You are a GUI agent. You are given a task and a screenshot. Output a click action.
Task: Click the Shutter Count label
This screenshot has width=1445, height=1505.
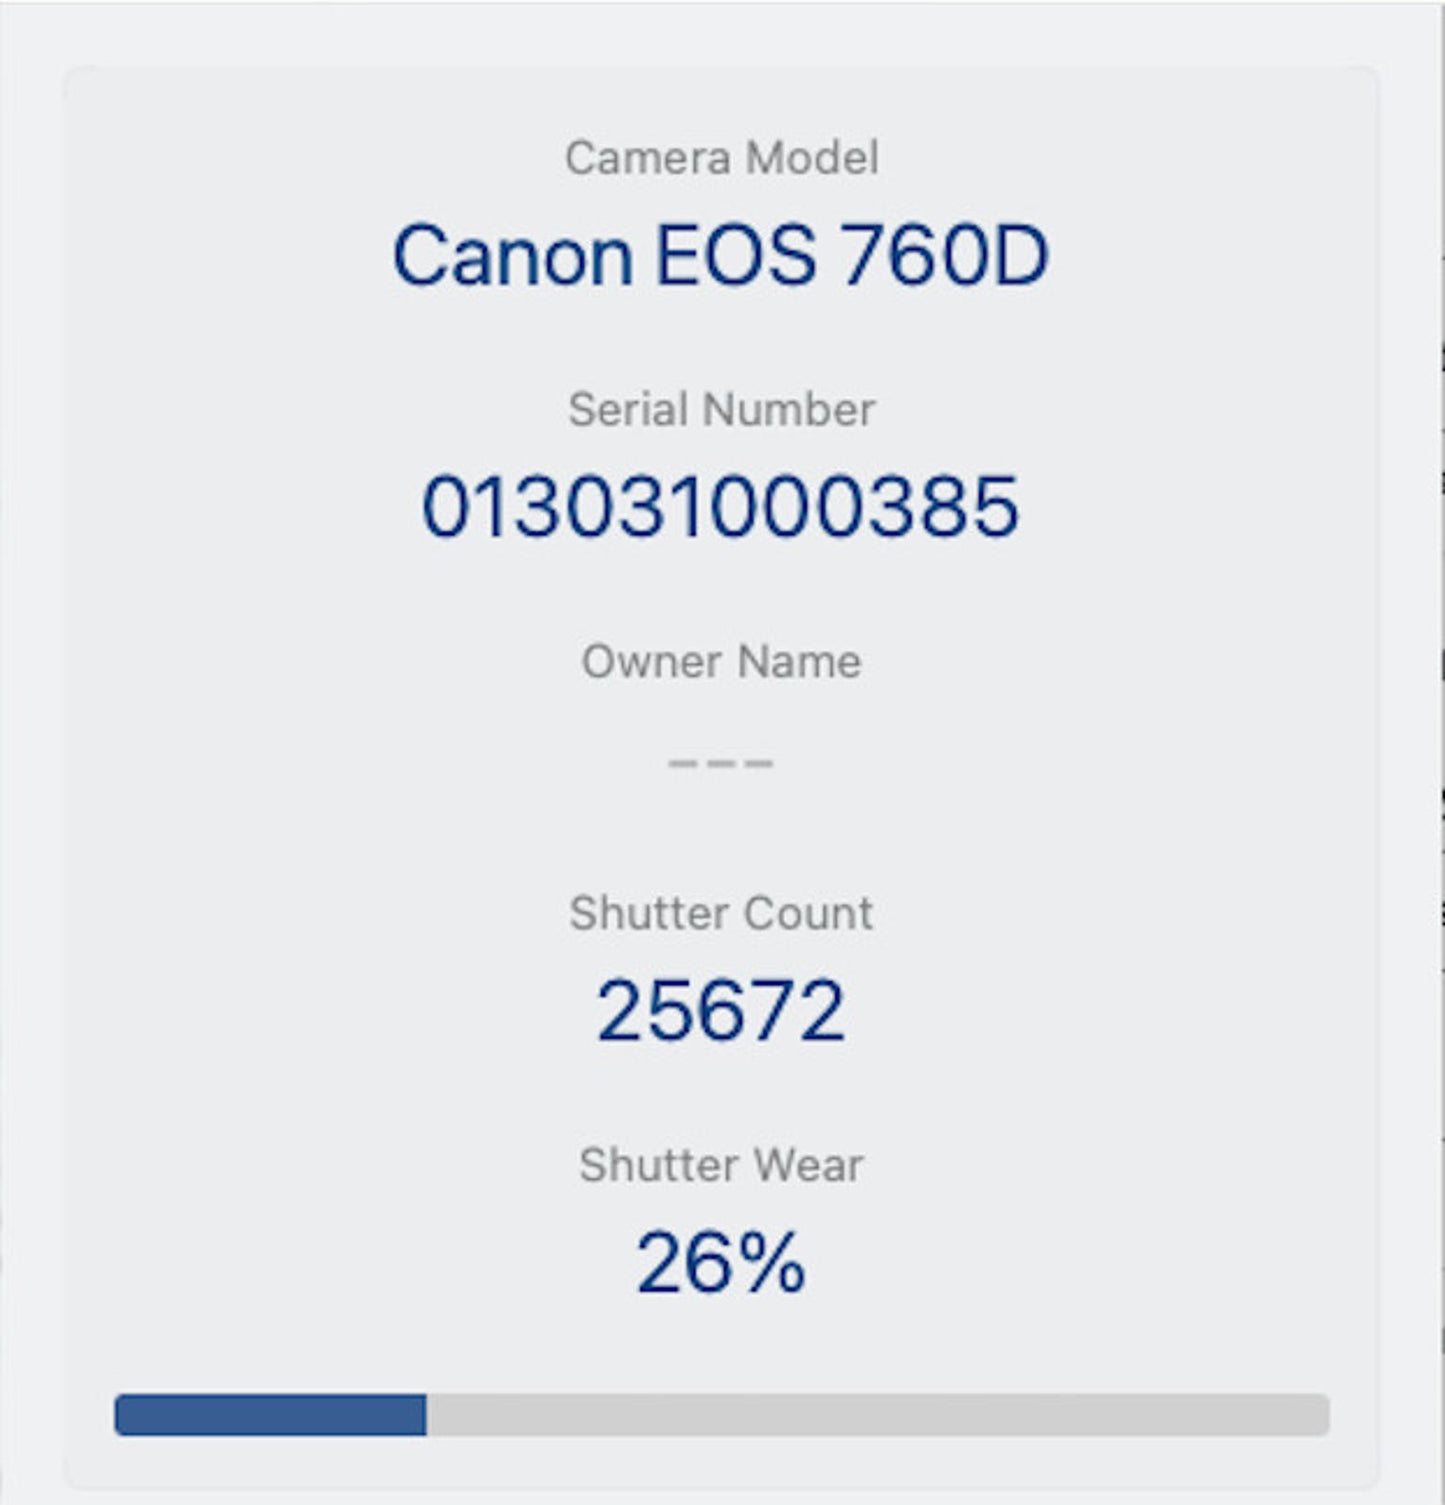(721, 914)
